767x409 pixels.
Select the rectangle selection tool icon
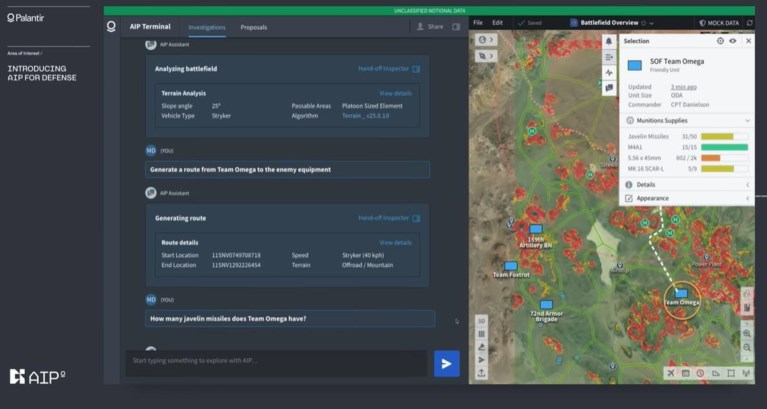731,373
